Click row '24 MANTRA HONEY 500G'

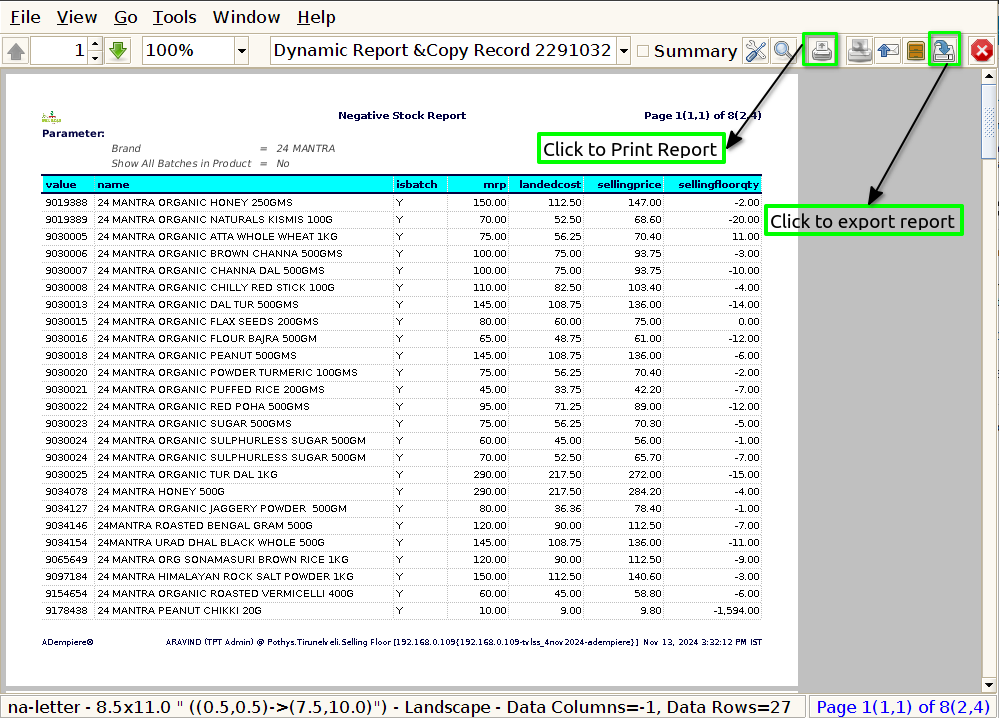coord(401,492)
